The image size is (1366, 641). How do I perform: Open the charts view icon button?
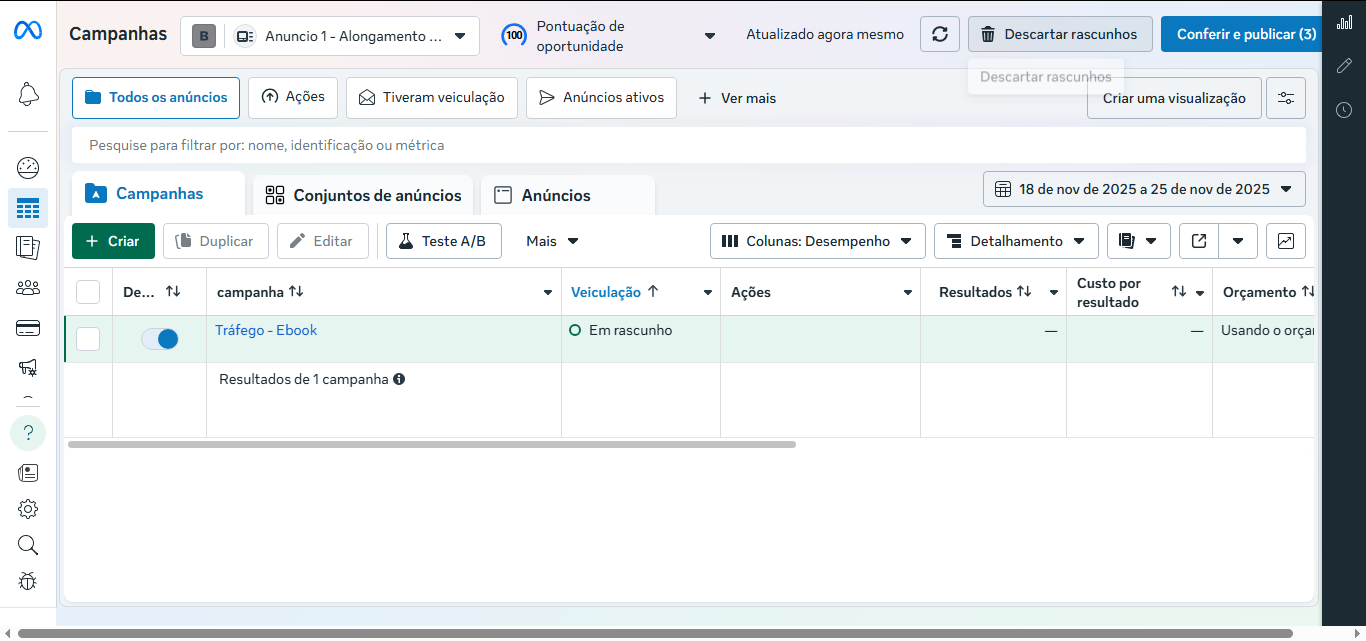1286,241
